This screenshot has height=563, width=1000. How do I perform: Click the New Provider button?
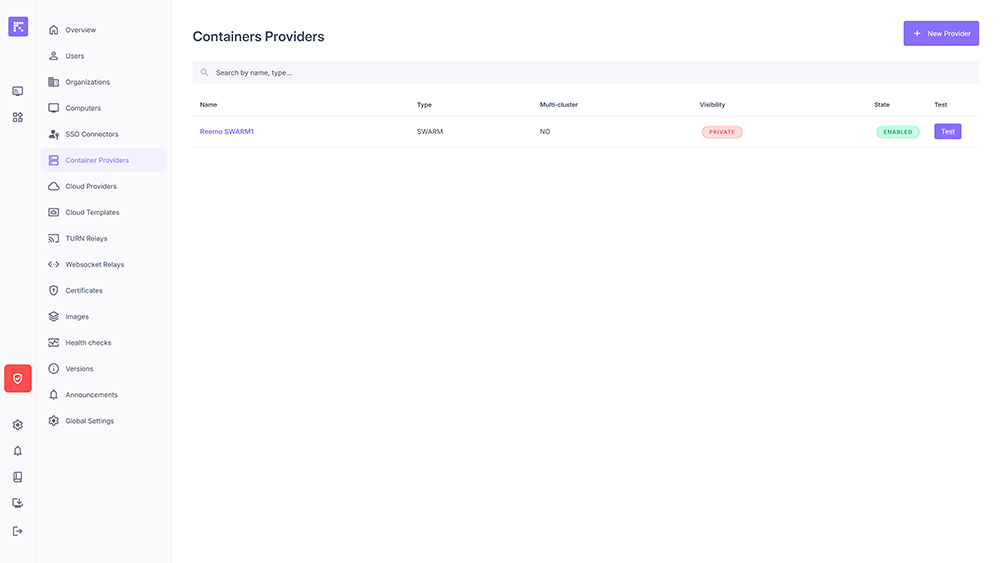941,33
